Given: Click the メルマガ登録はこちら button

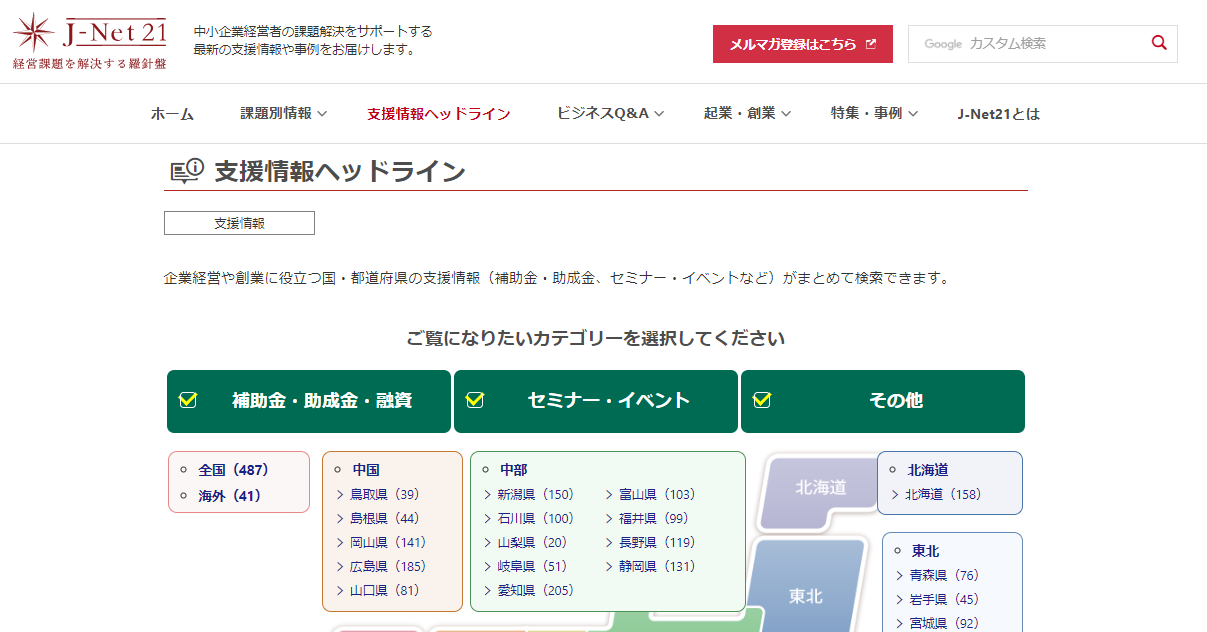Looking at the screenshot, I should (802, 44).
